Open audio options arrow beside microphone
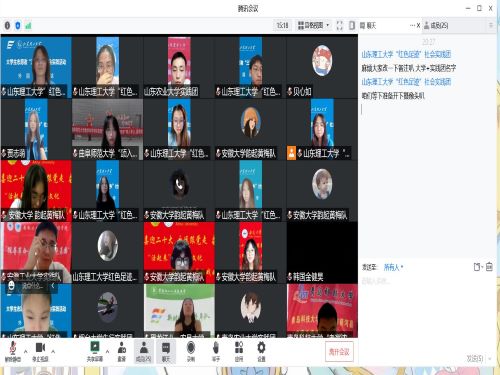The image size is (500, 375). (26, 351)
